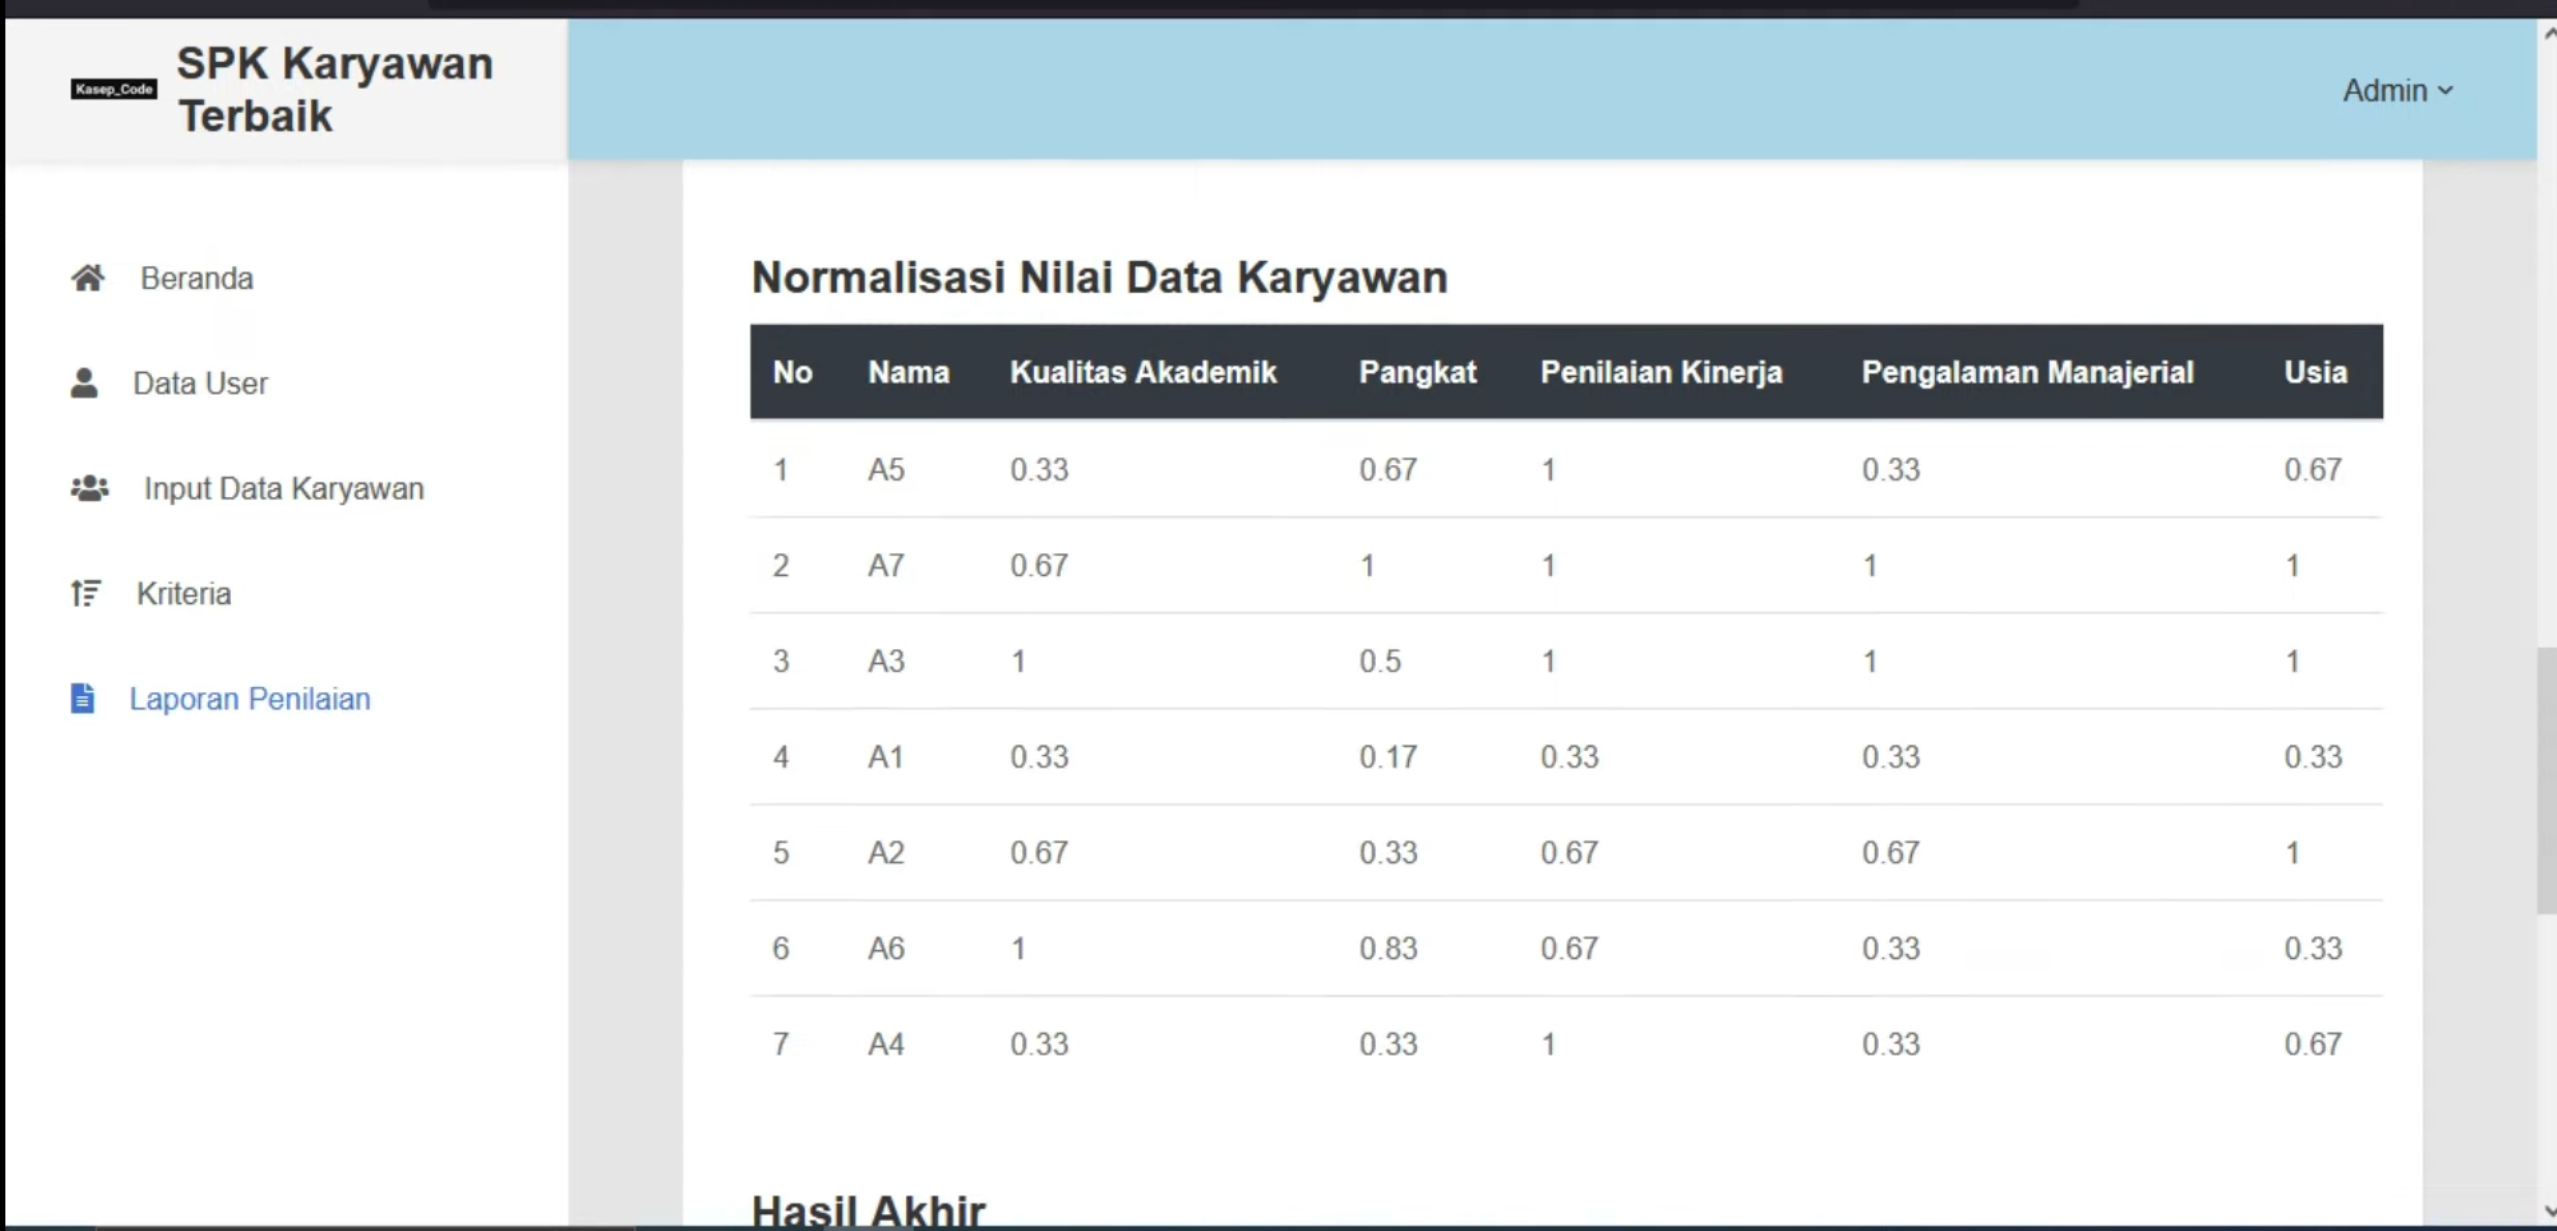Click the Beranda home icon
This screenshot has width=2557, height=1231.
pyautogui.click(x=88, y=278)
